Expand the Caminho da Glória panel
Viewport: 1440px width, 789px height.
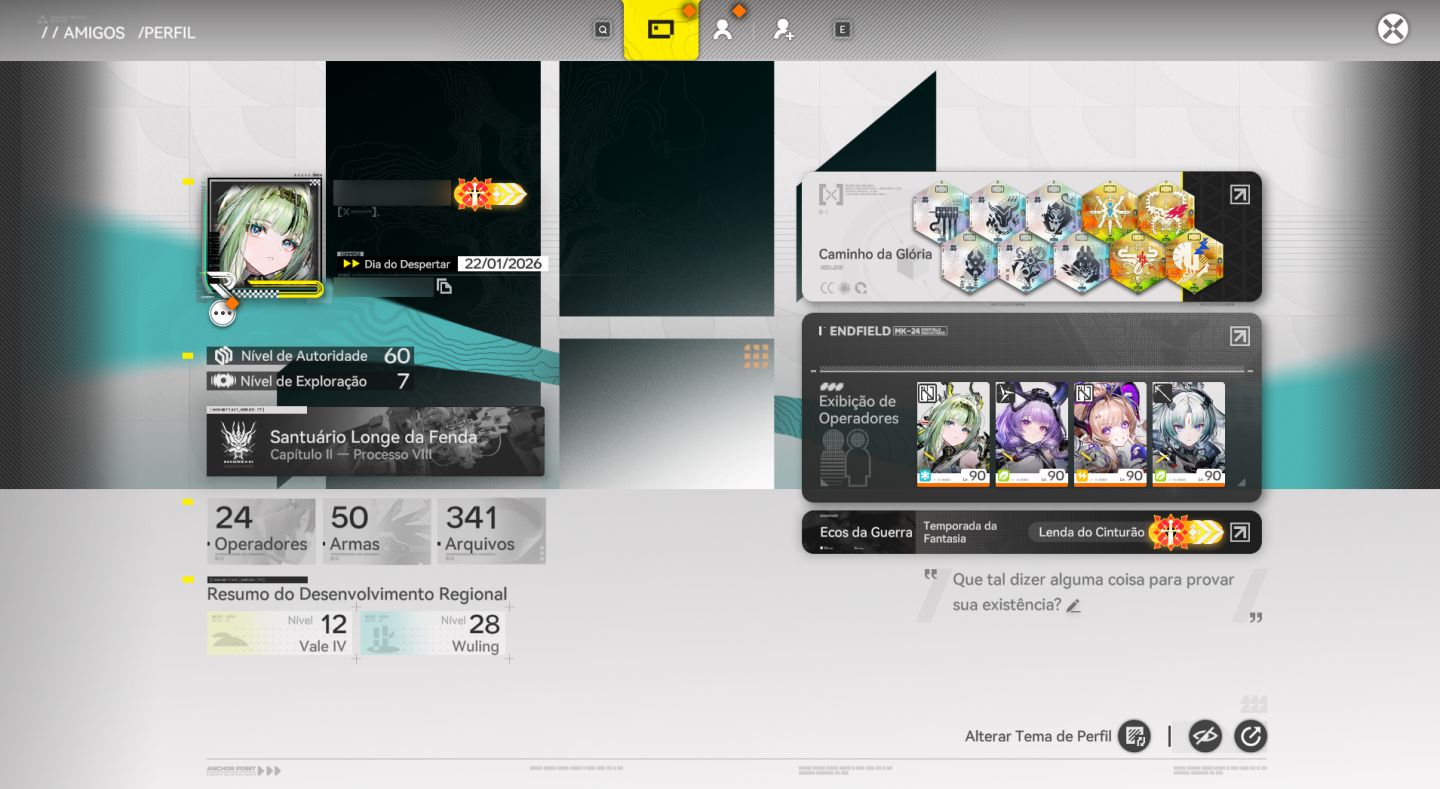[x=1239, y=195]
